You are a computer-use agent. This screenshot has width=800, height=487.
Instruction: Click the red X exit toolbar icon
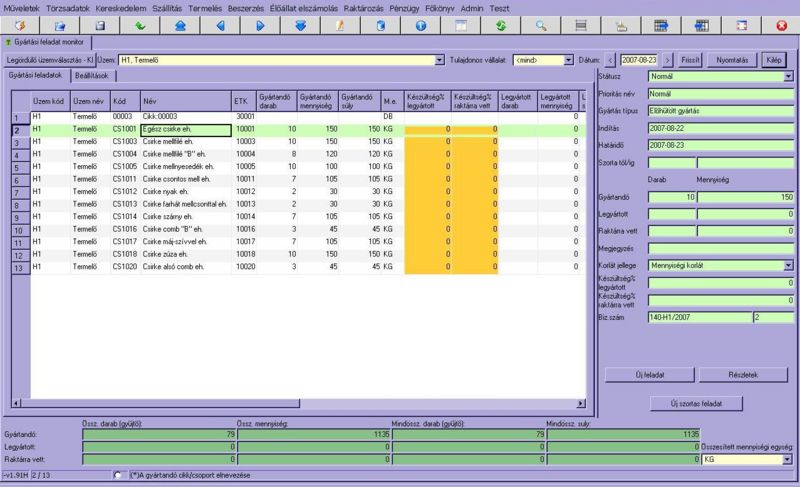(781, 25)
